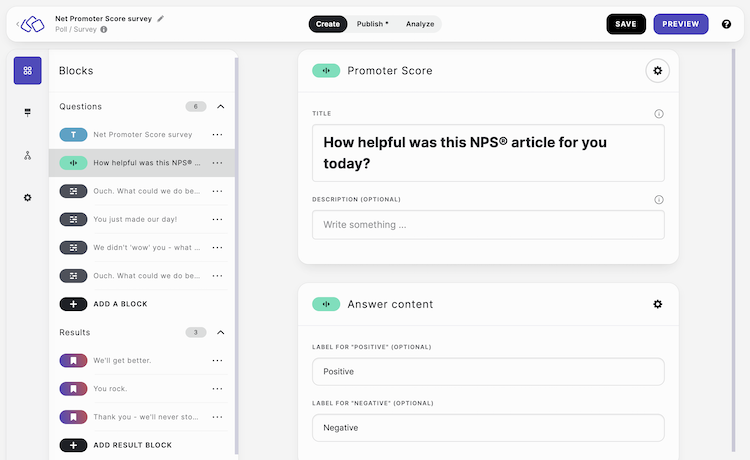750x460 pixels.
Task: Open options for first Ouch block
Action: 218,191
